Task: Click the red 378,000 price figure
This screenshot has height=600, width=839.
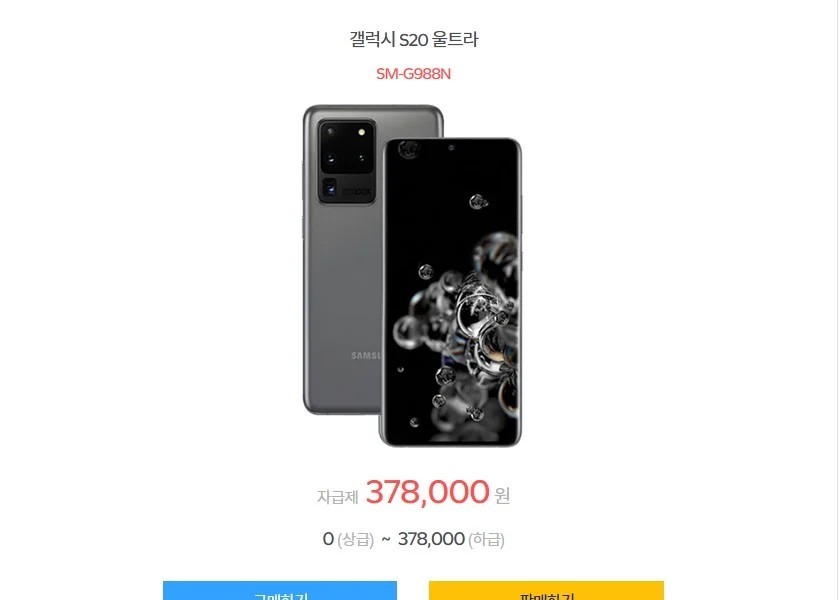Action: click(427, 491)
